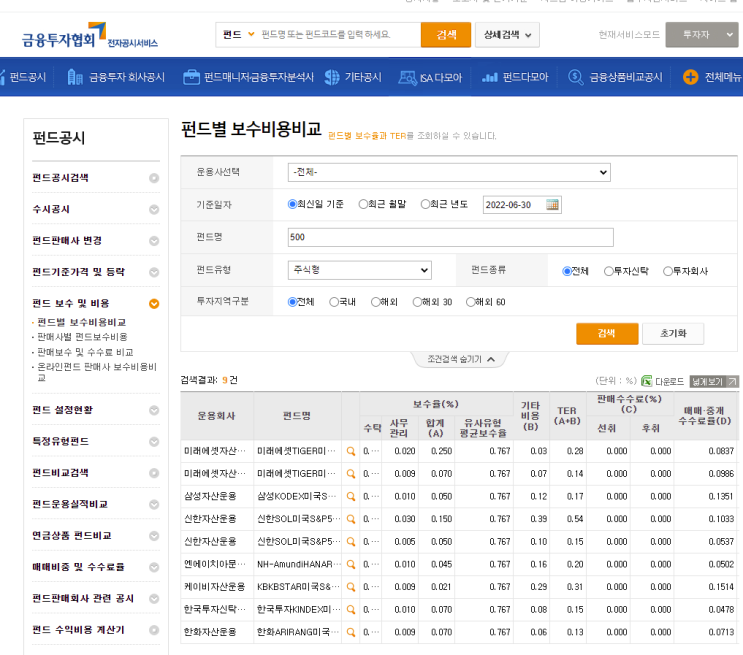Click the 넓게보기 widen view icon
Image resolution: width=743 pixels, height=655 pixels.
[714, 381]
